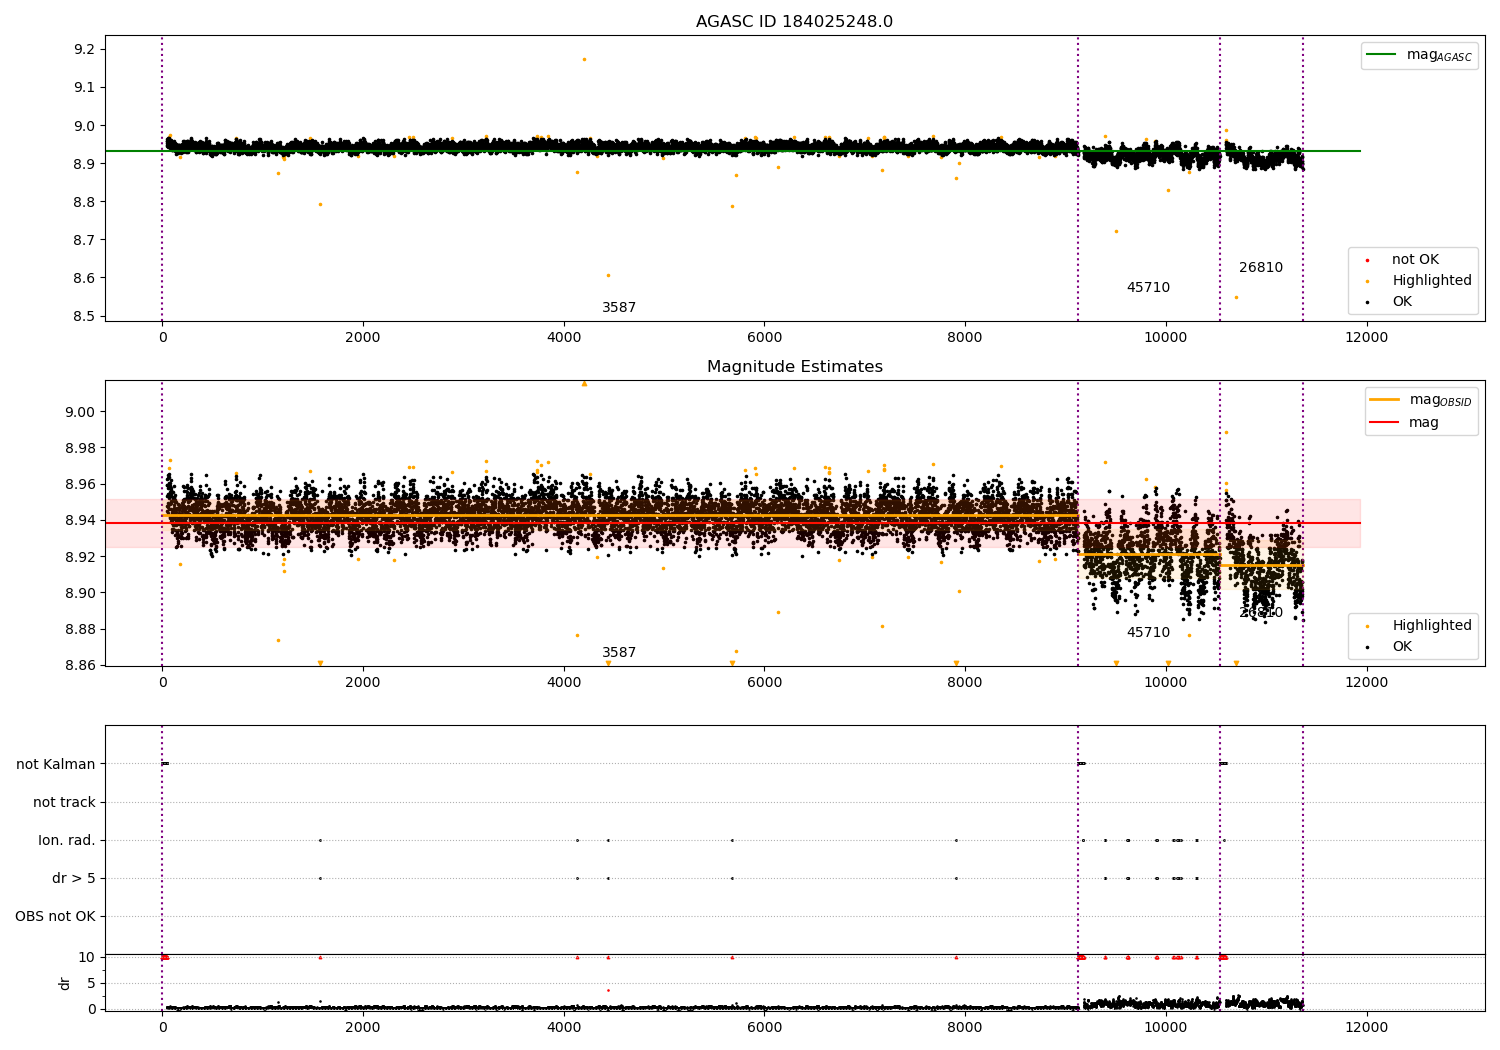Click the rotated "dr" y-axis label
The image size is (1500, 1050).
(65, 984)
